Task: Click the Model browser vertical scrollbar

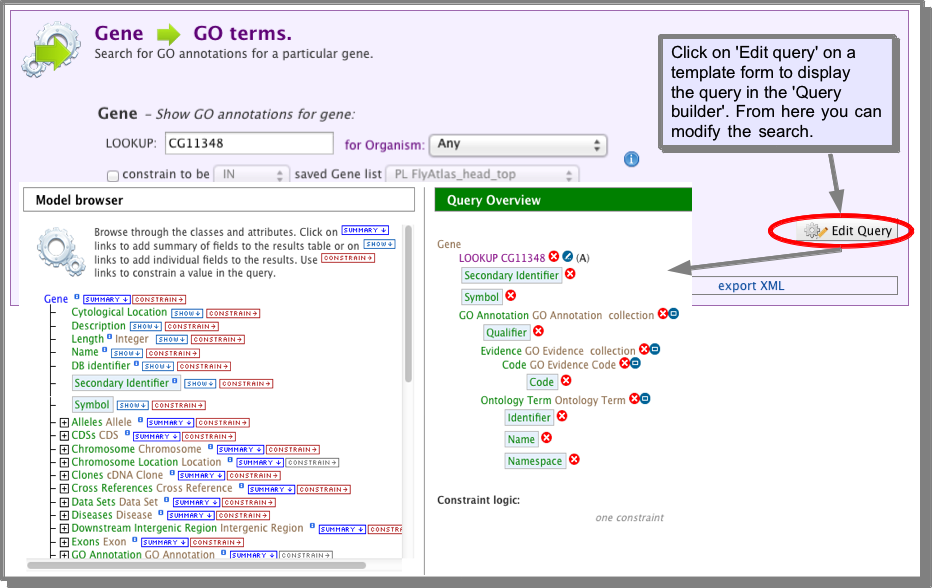Action: 408,303
